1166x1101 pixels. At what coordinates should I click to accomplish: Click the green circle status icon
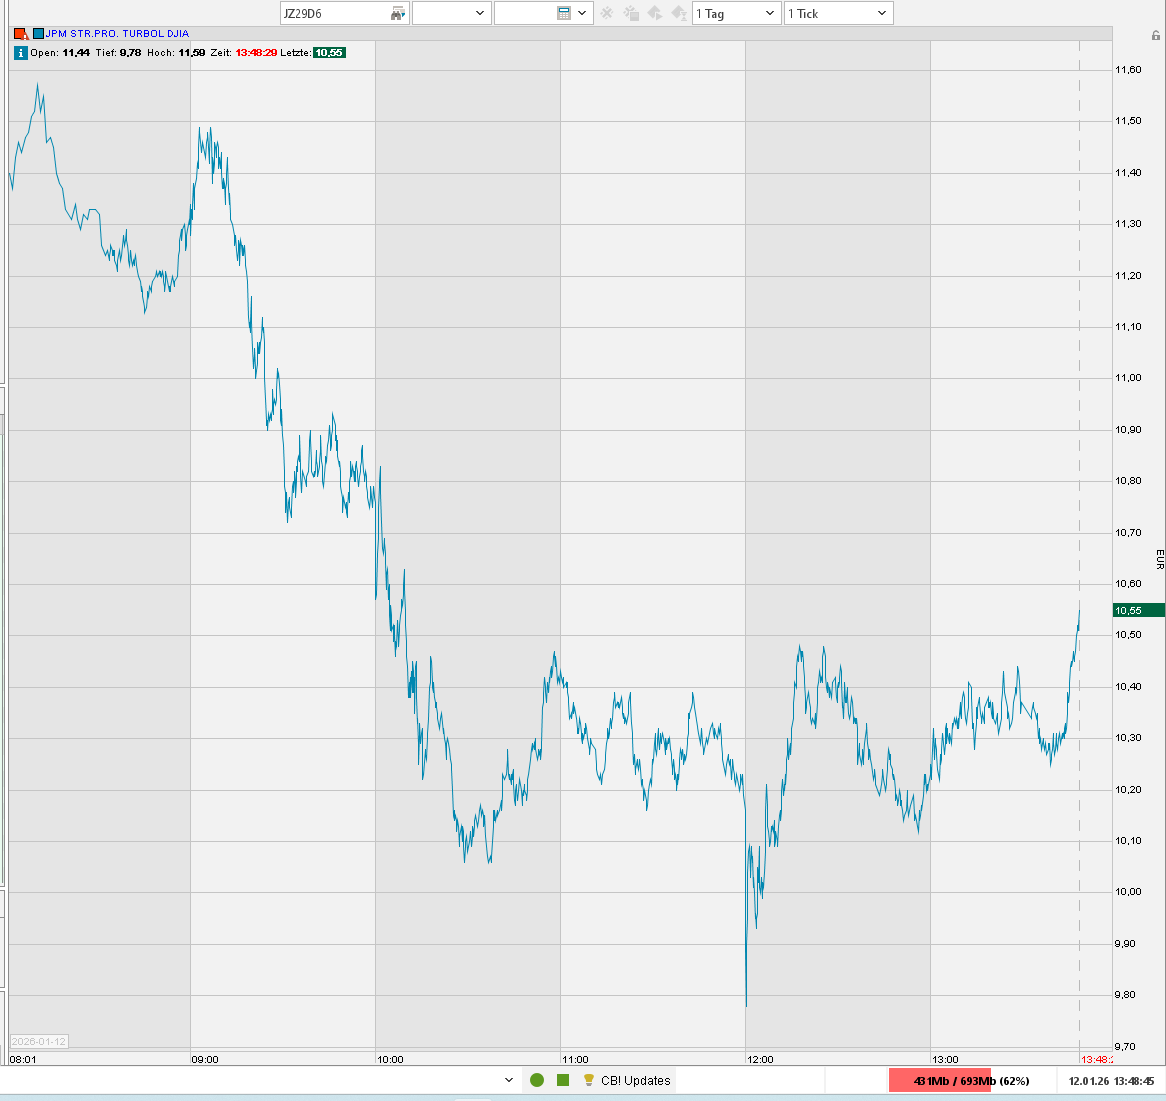(x=537, y=1080)
